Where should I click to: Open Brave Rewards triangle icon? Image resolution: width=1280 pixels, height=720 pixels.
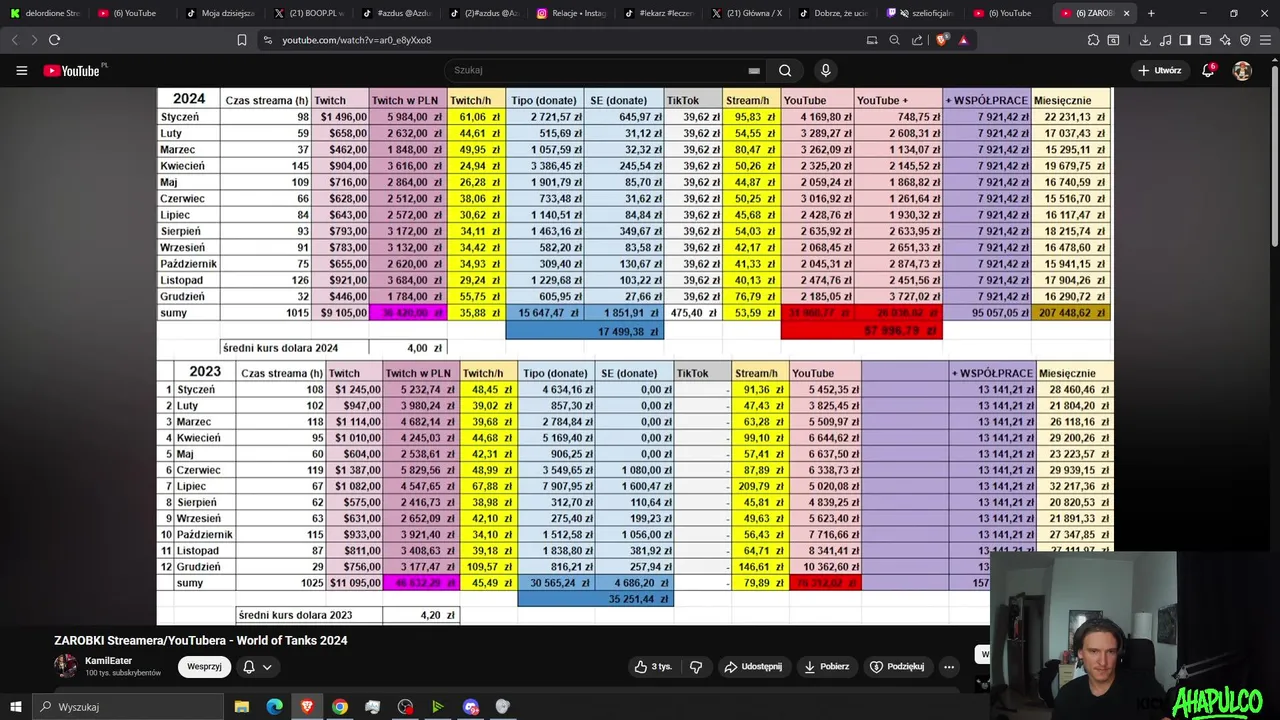pos(963,40)
